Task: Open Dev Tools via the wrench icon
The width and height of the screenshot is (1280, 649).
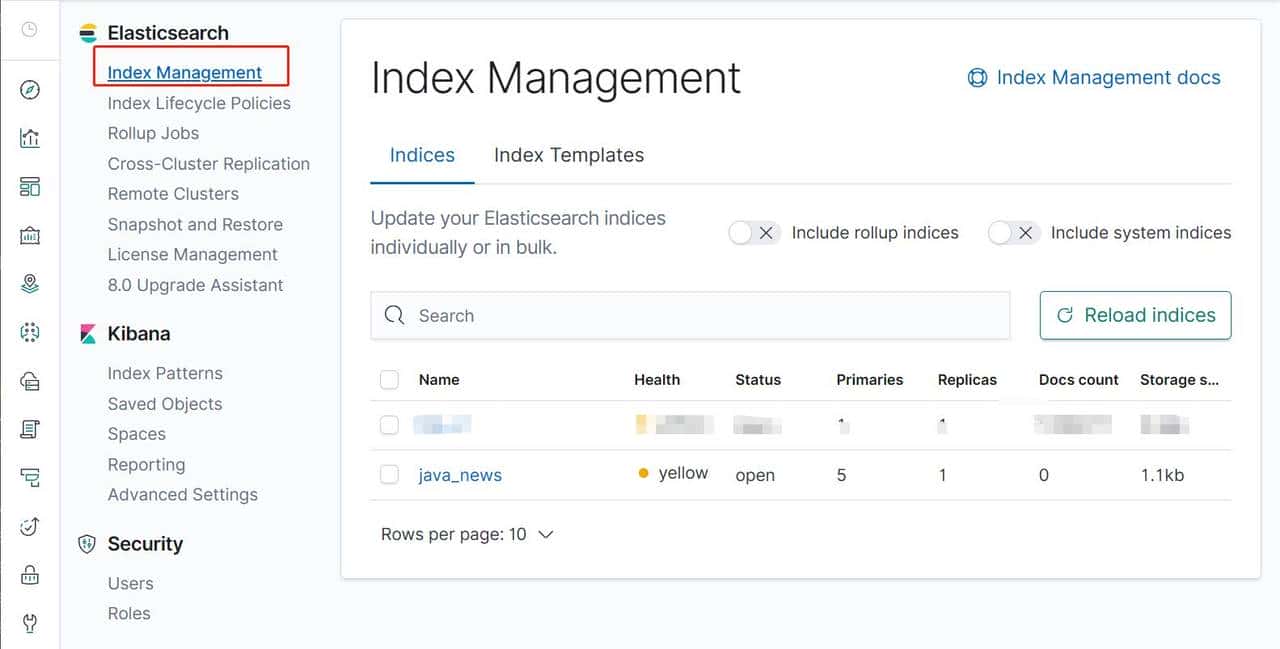Action: click(30, 624)
